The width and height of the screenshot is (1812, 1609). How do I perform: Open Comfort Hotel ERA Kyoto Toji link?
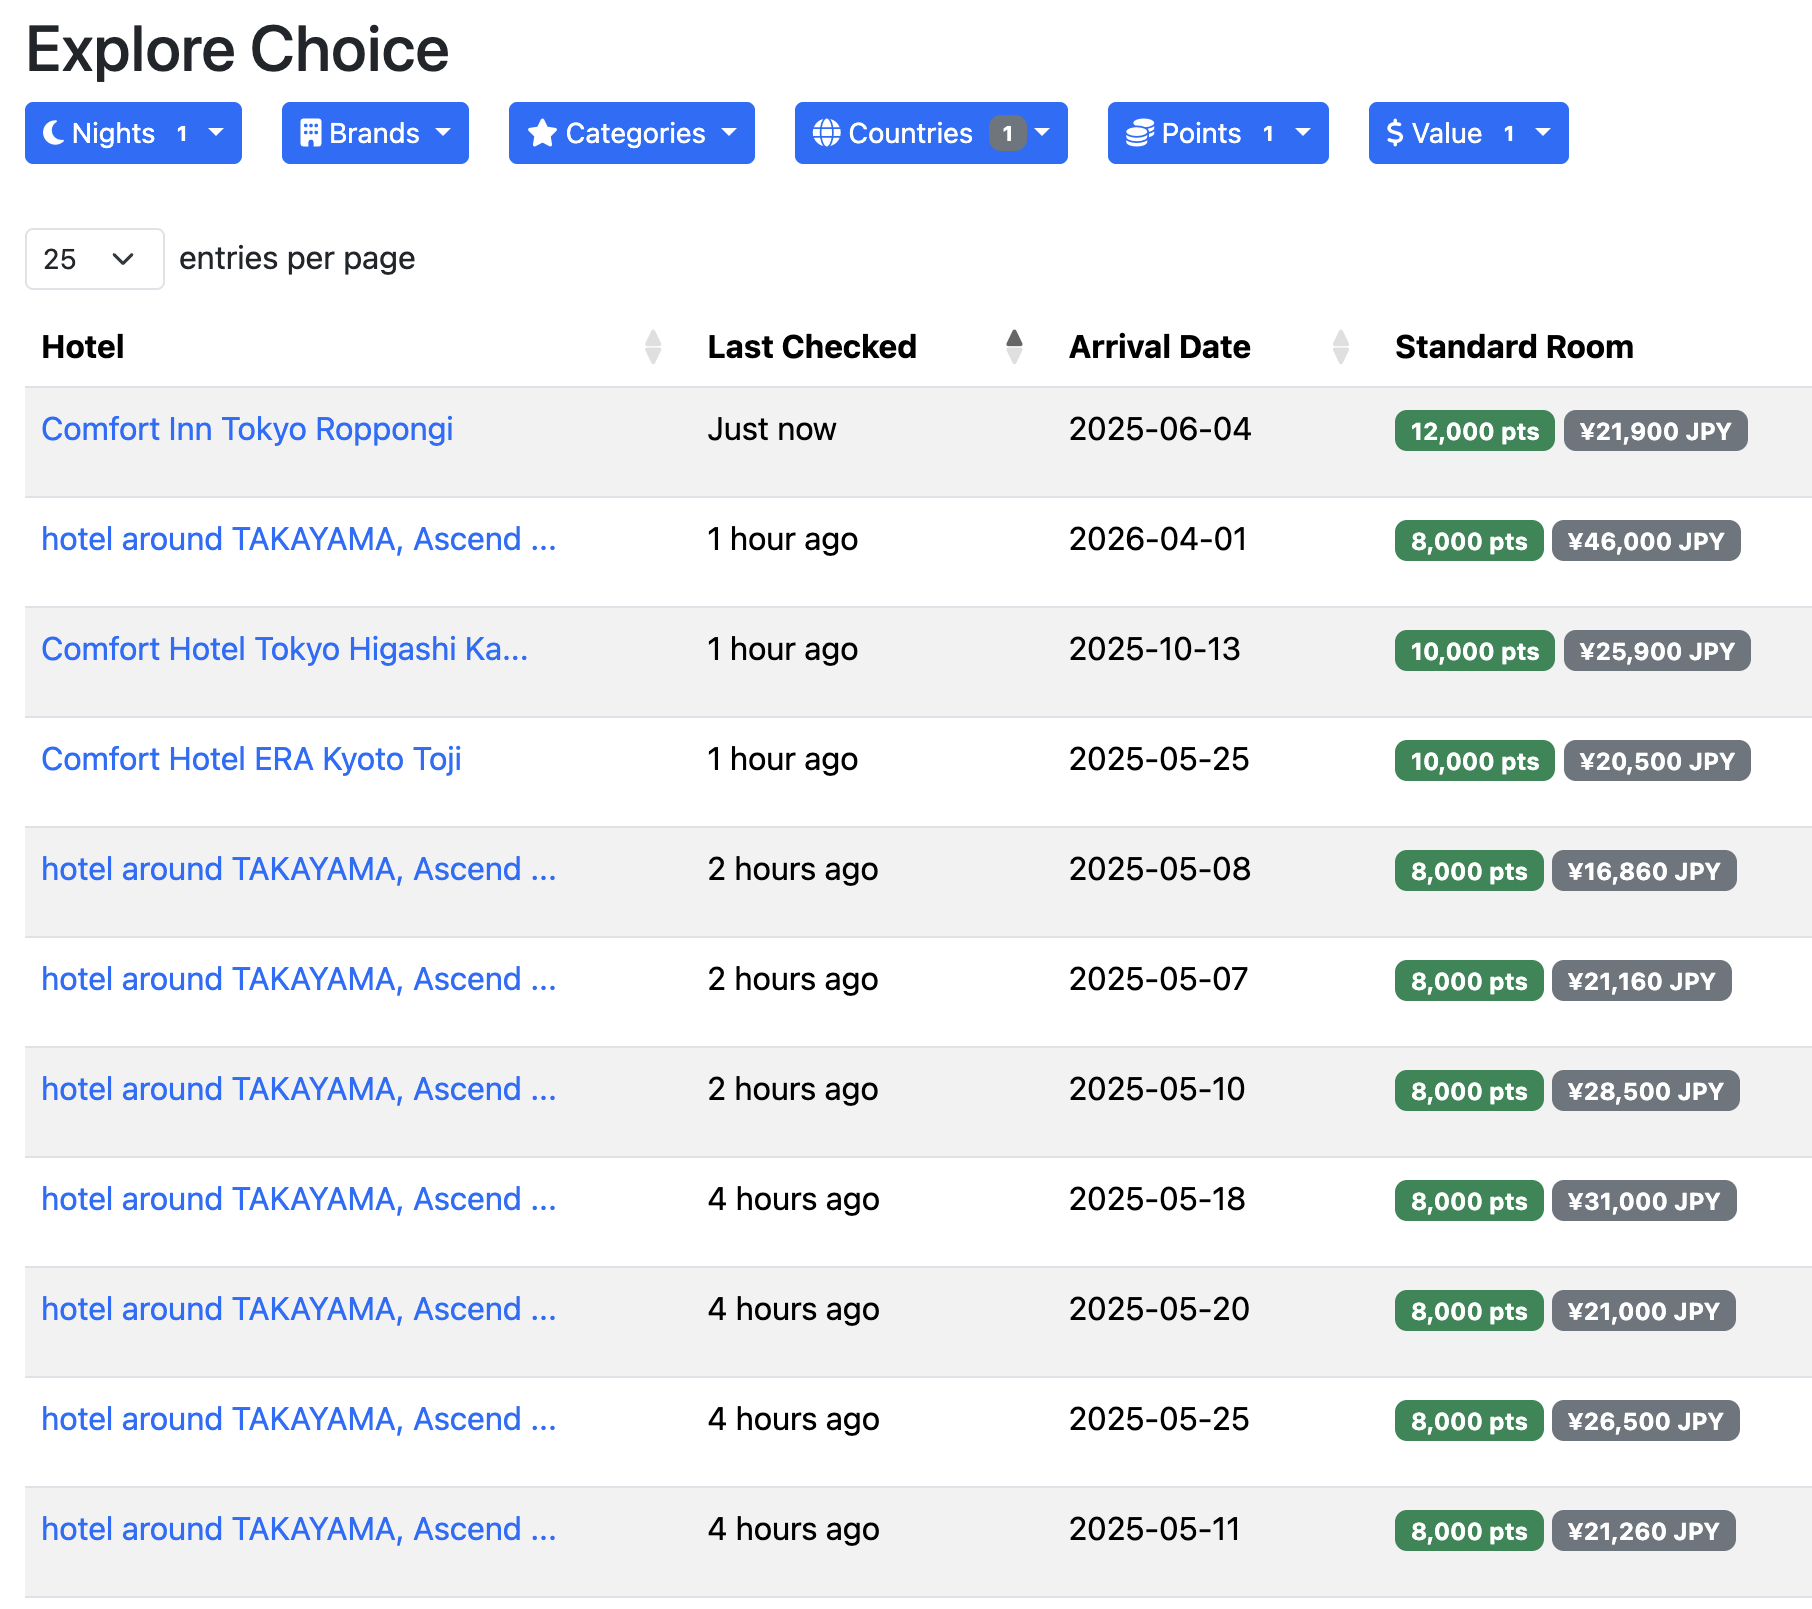251,759
